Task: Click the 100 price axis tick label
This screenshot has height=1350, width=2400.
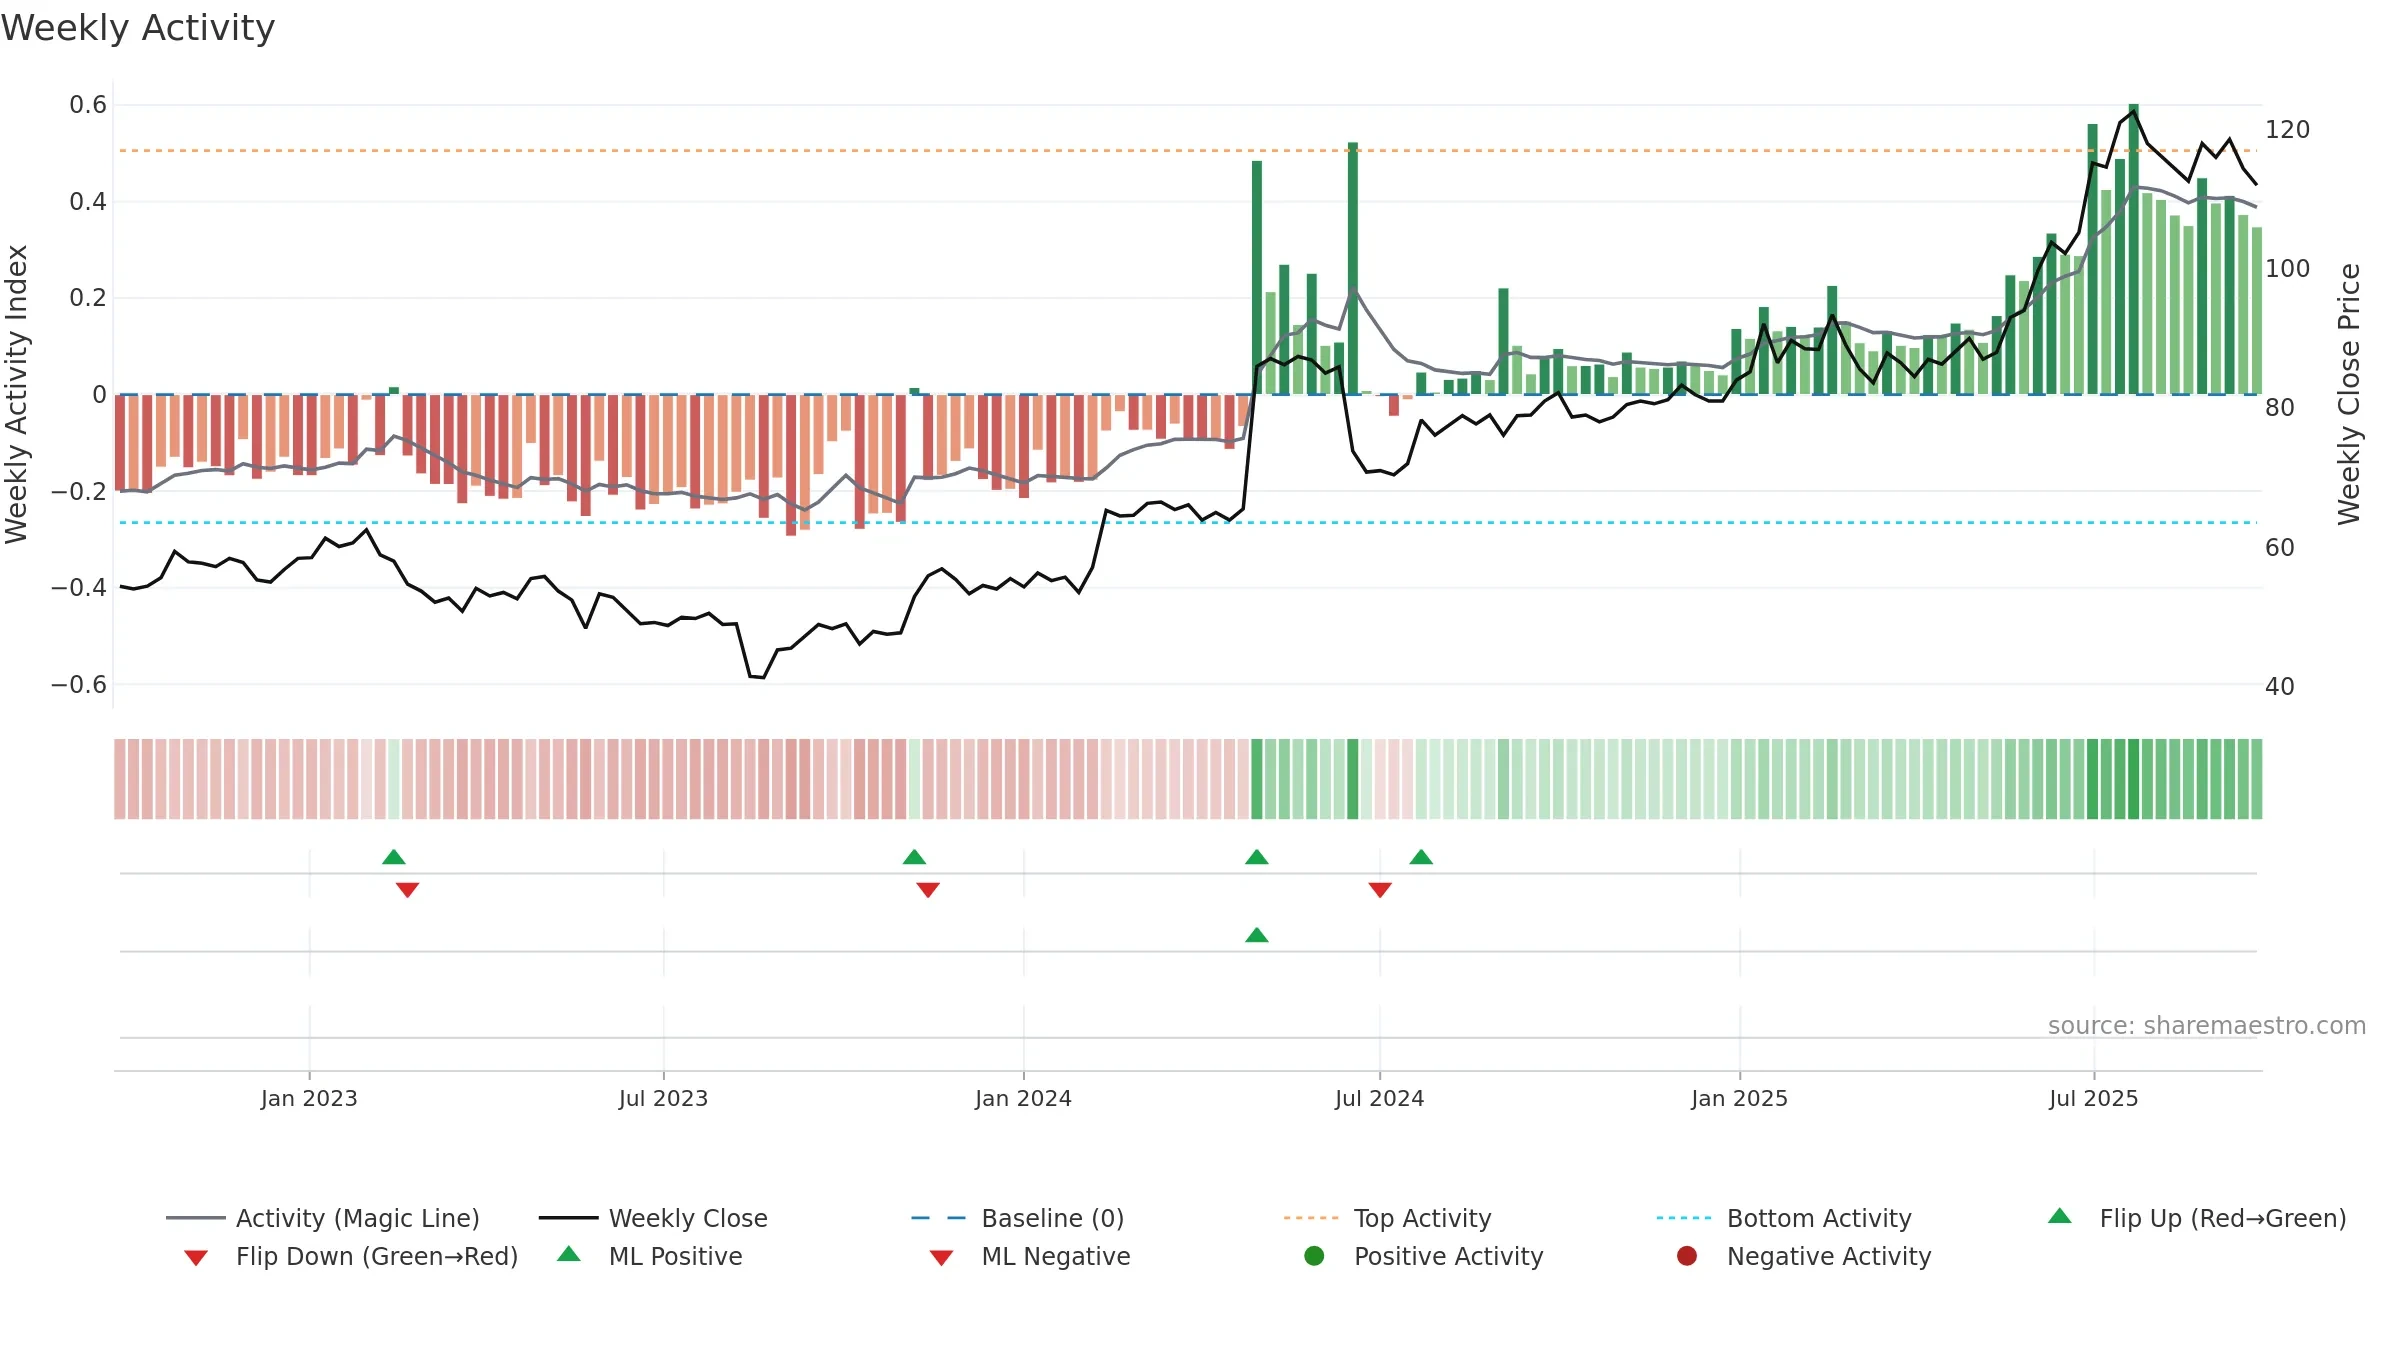Action: point(2288,269)
